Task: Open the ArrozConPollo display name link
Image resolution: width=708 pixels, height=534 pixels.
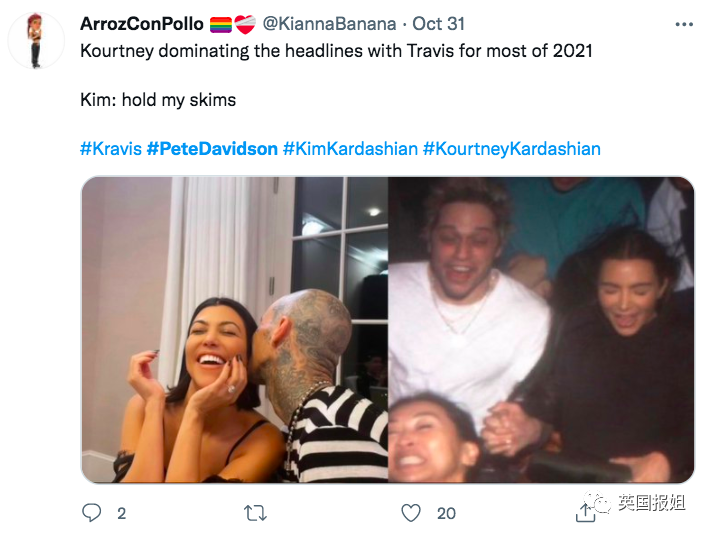Action: [142, 23]
